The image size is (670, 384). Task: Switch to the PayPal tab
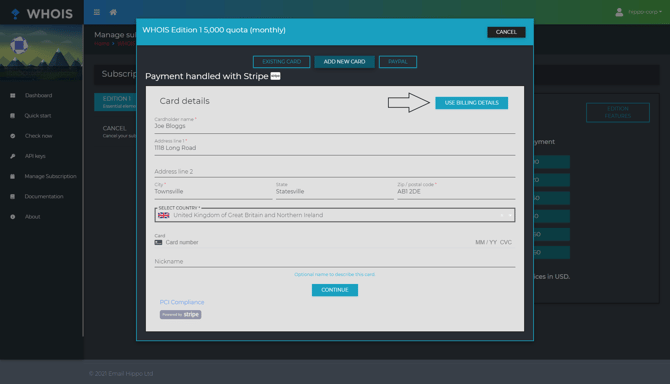click(x=398, y=62)
